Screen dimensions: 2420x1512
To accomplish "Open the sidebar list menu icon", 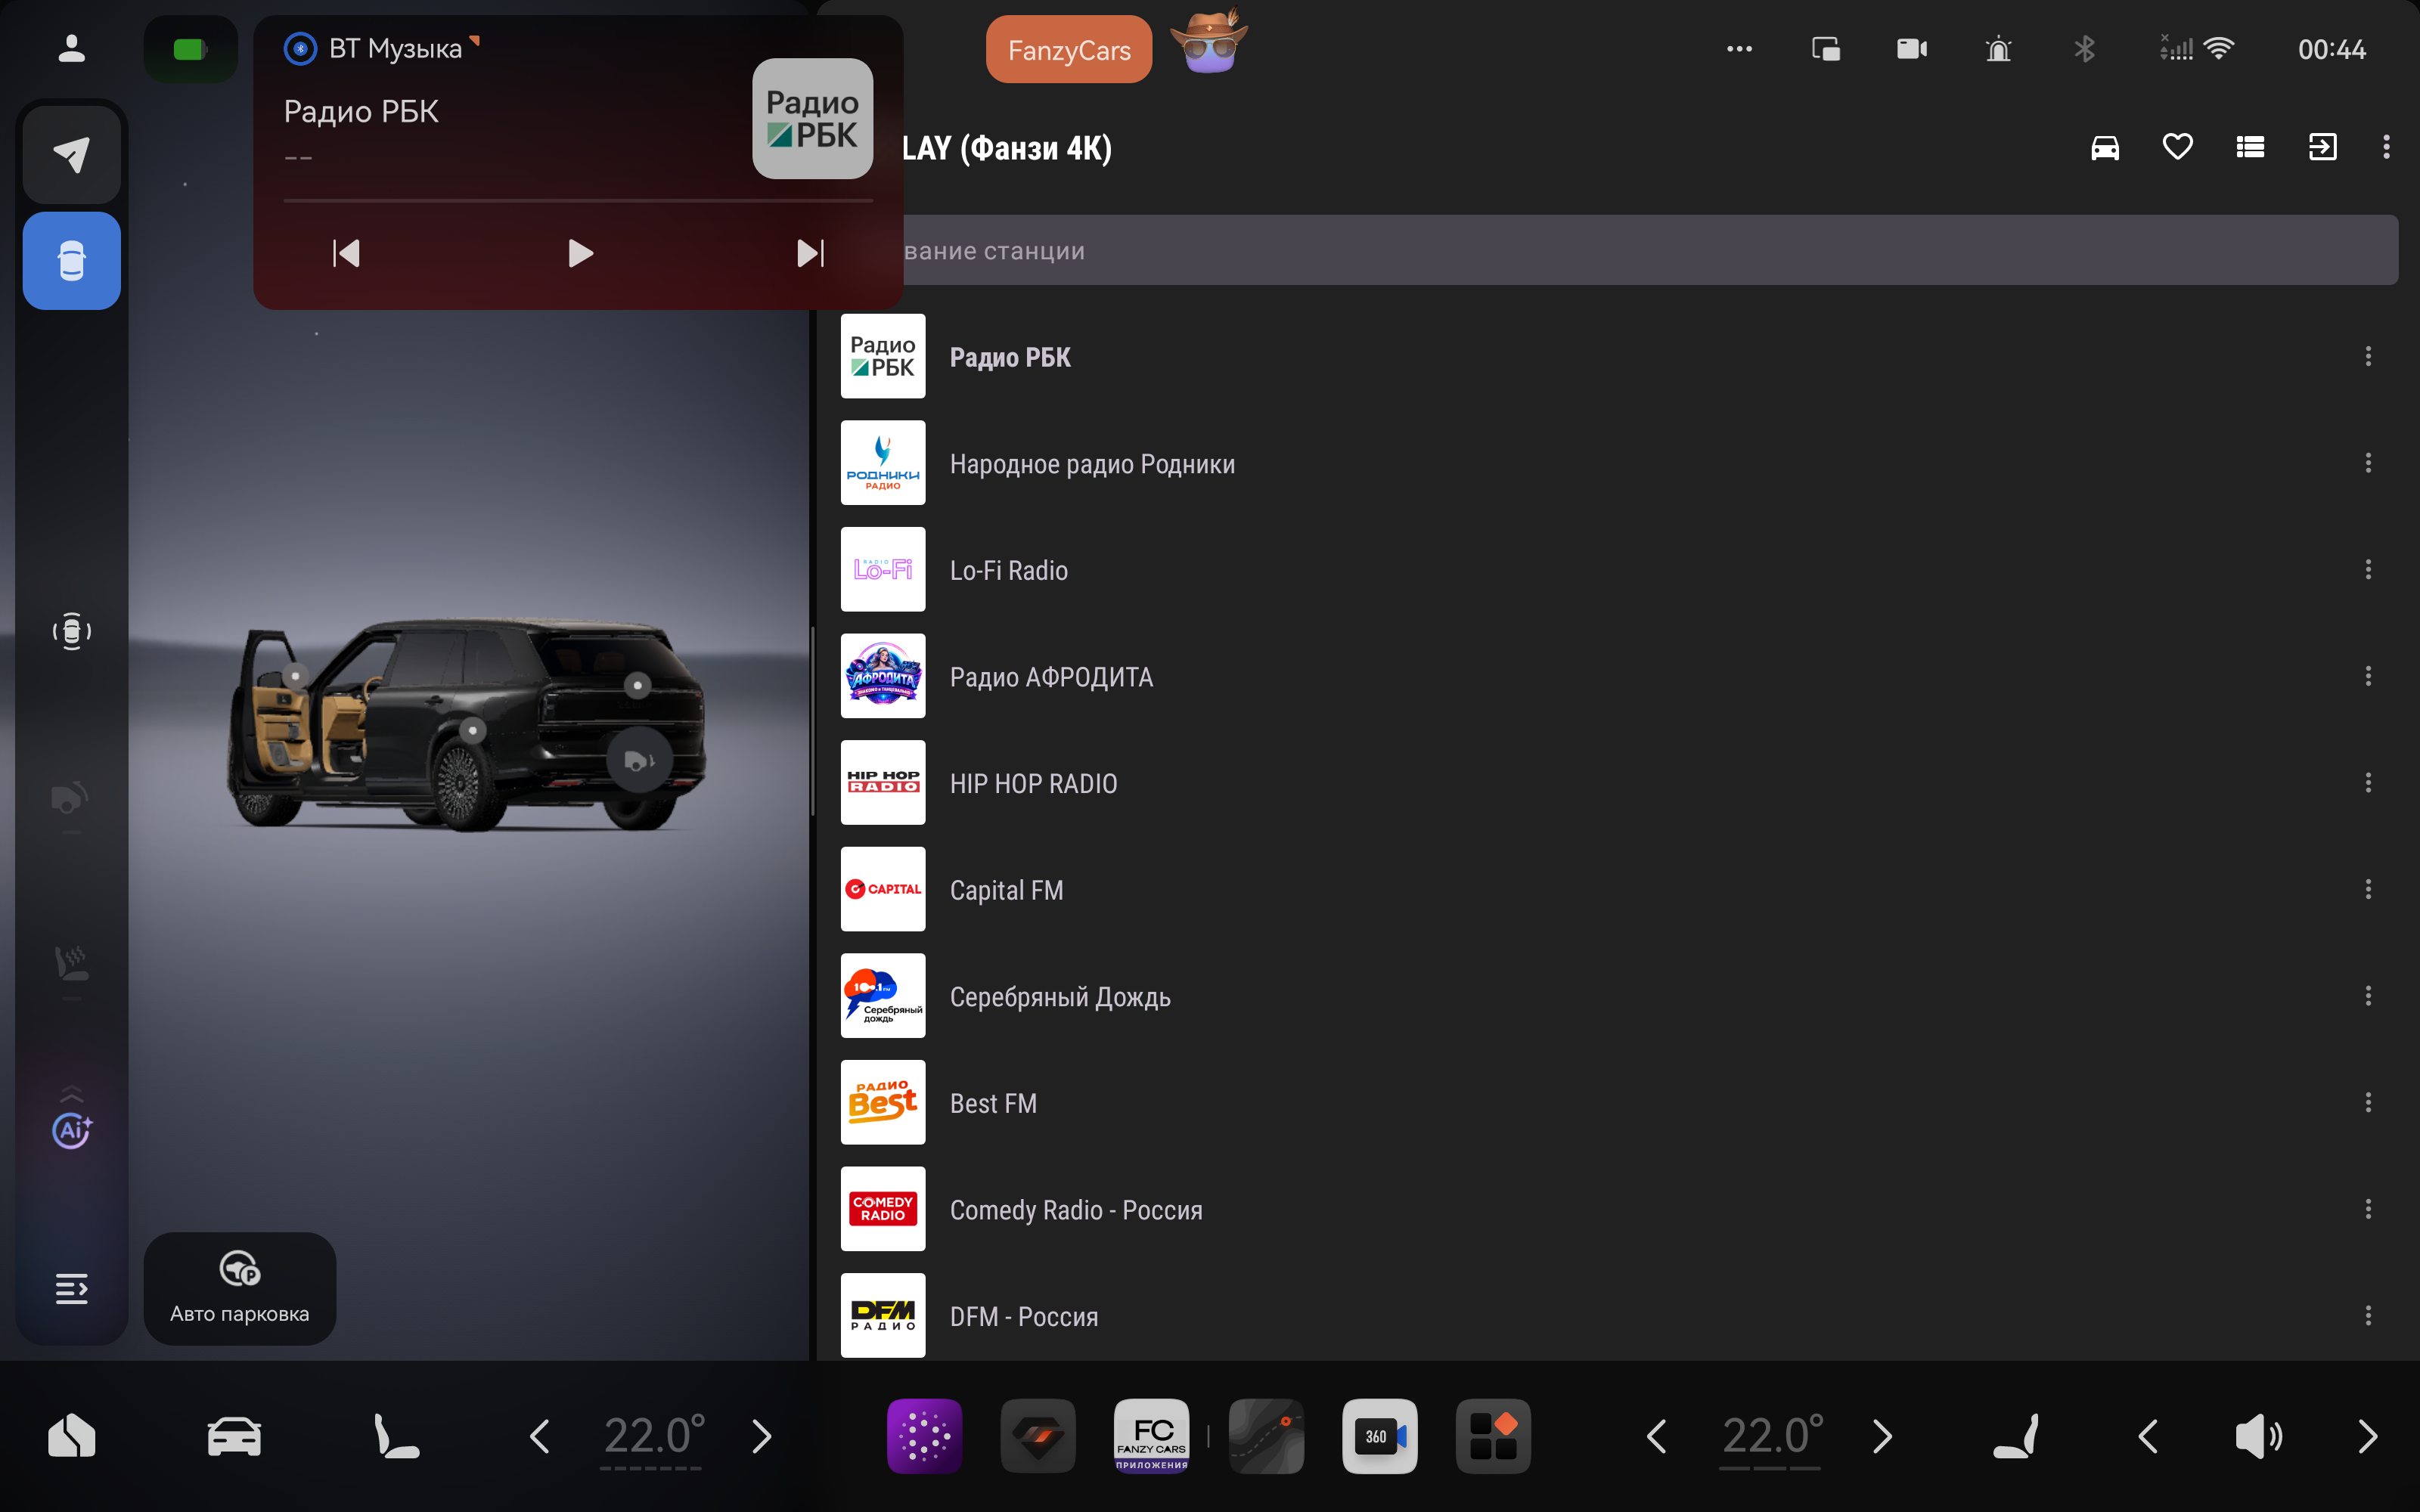I will (72, 1288).
